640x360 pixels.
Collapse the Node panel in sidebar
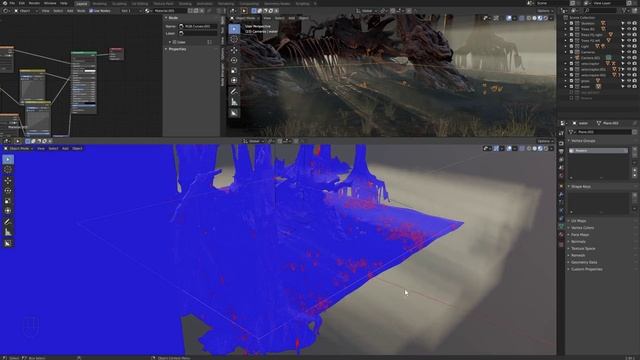(x=173, y=18)
